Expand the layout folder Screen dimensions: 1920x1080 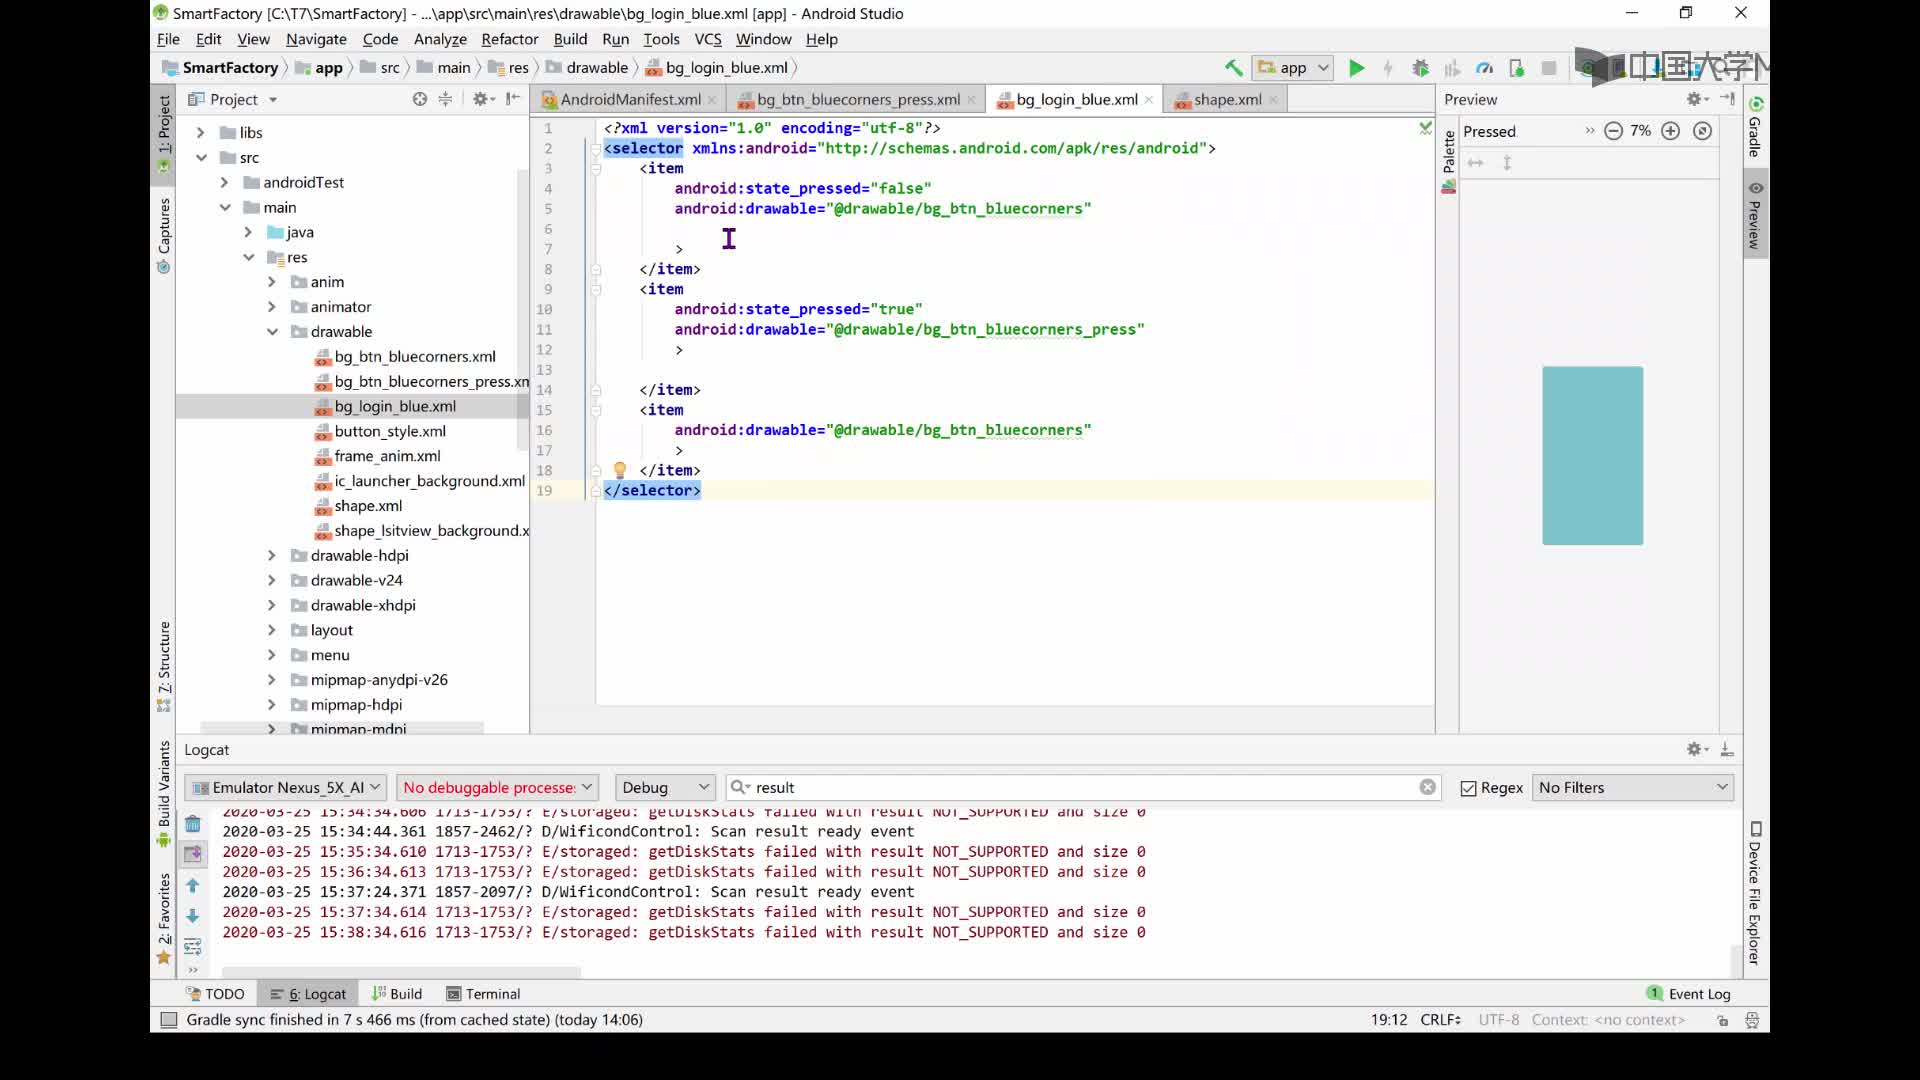[272, 630]
